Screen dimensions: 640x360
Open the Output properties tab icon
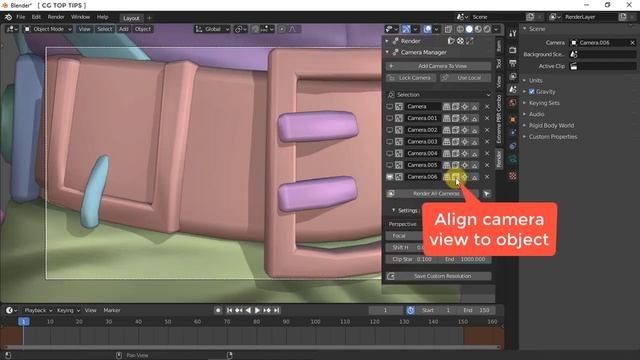(x=513, y=63)
